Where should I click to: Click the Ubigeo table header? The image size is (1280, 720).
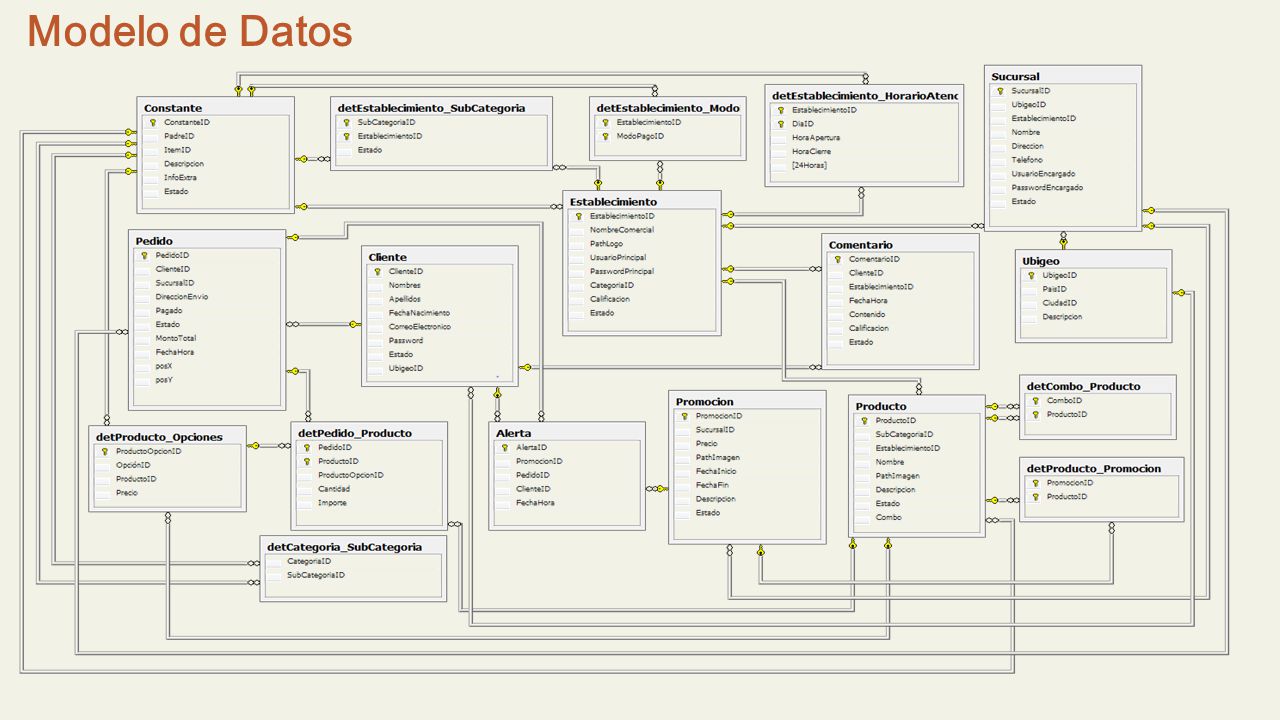pos(1040,261)
